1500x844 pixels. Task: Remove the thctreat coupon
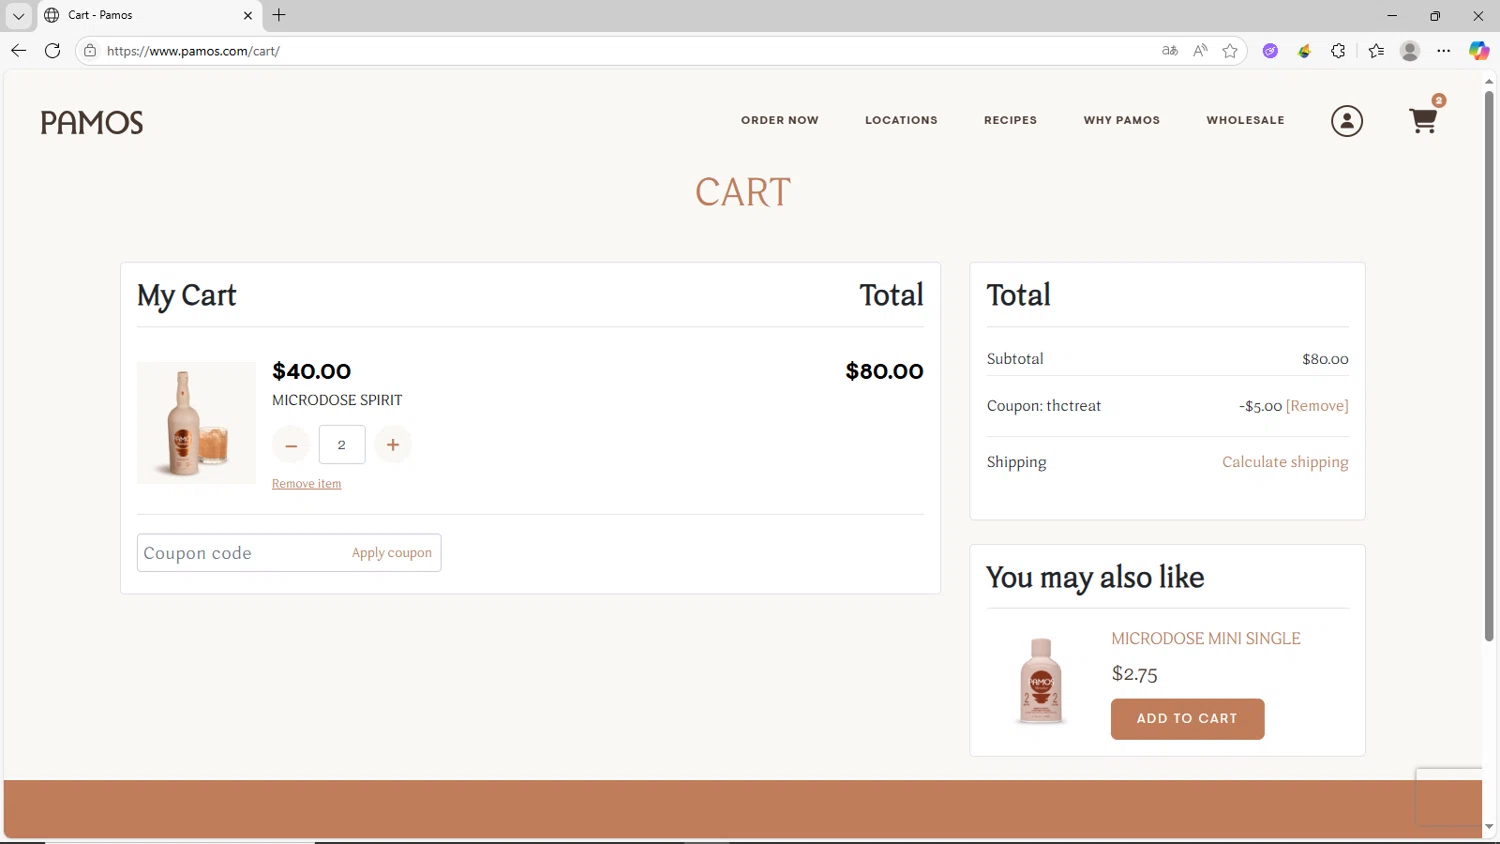point(1317,406)
